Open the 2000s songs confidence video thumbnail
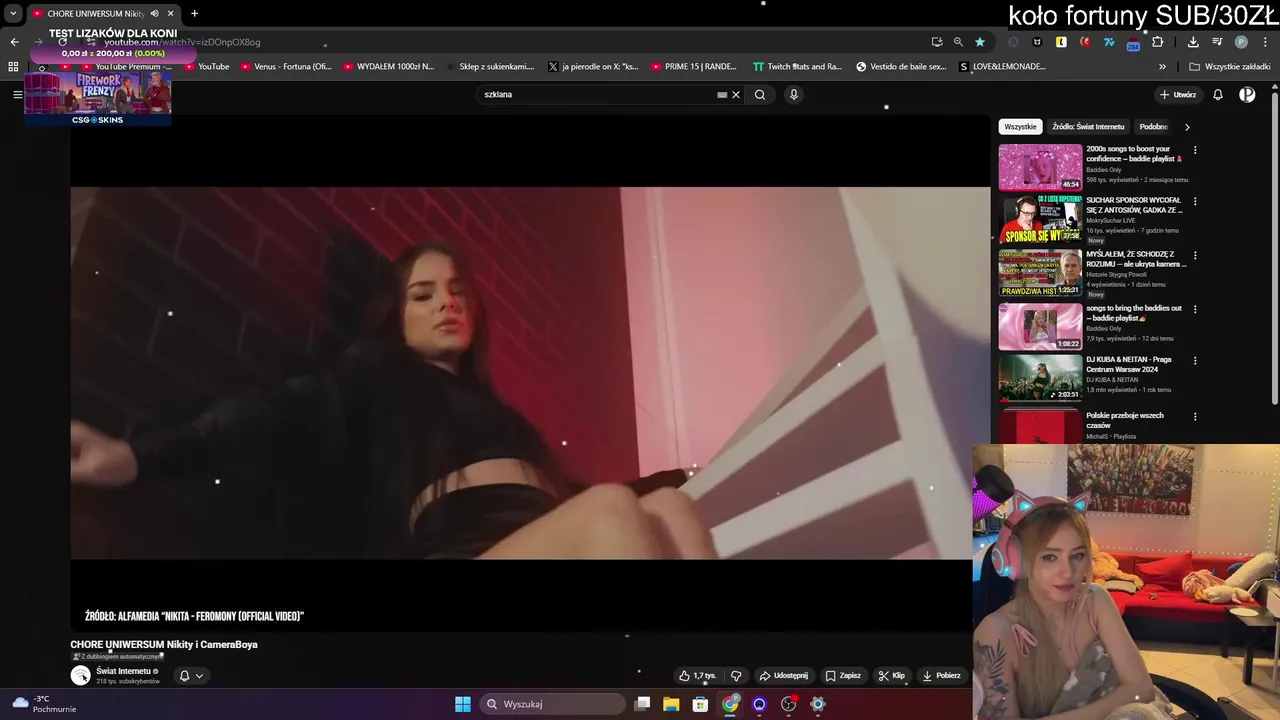Image resolution: width=1280 pixels, height=720 pixels. tap(1040, 167)
